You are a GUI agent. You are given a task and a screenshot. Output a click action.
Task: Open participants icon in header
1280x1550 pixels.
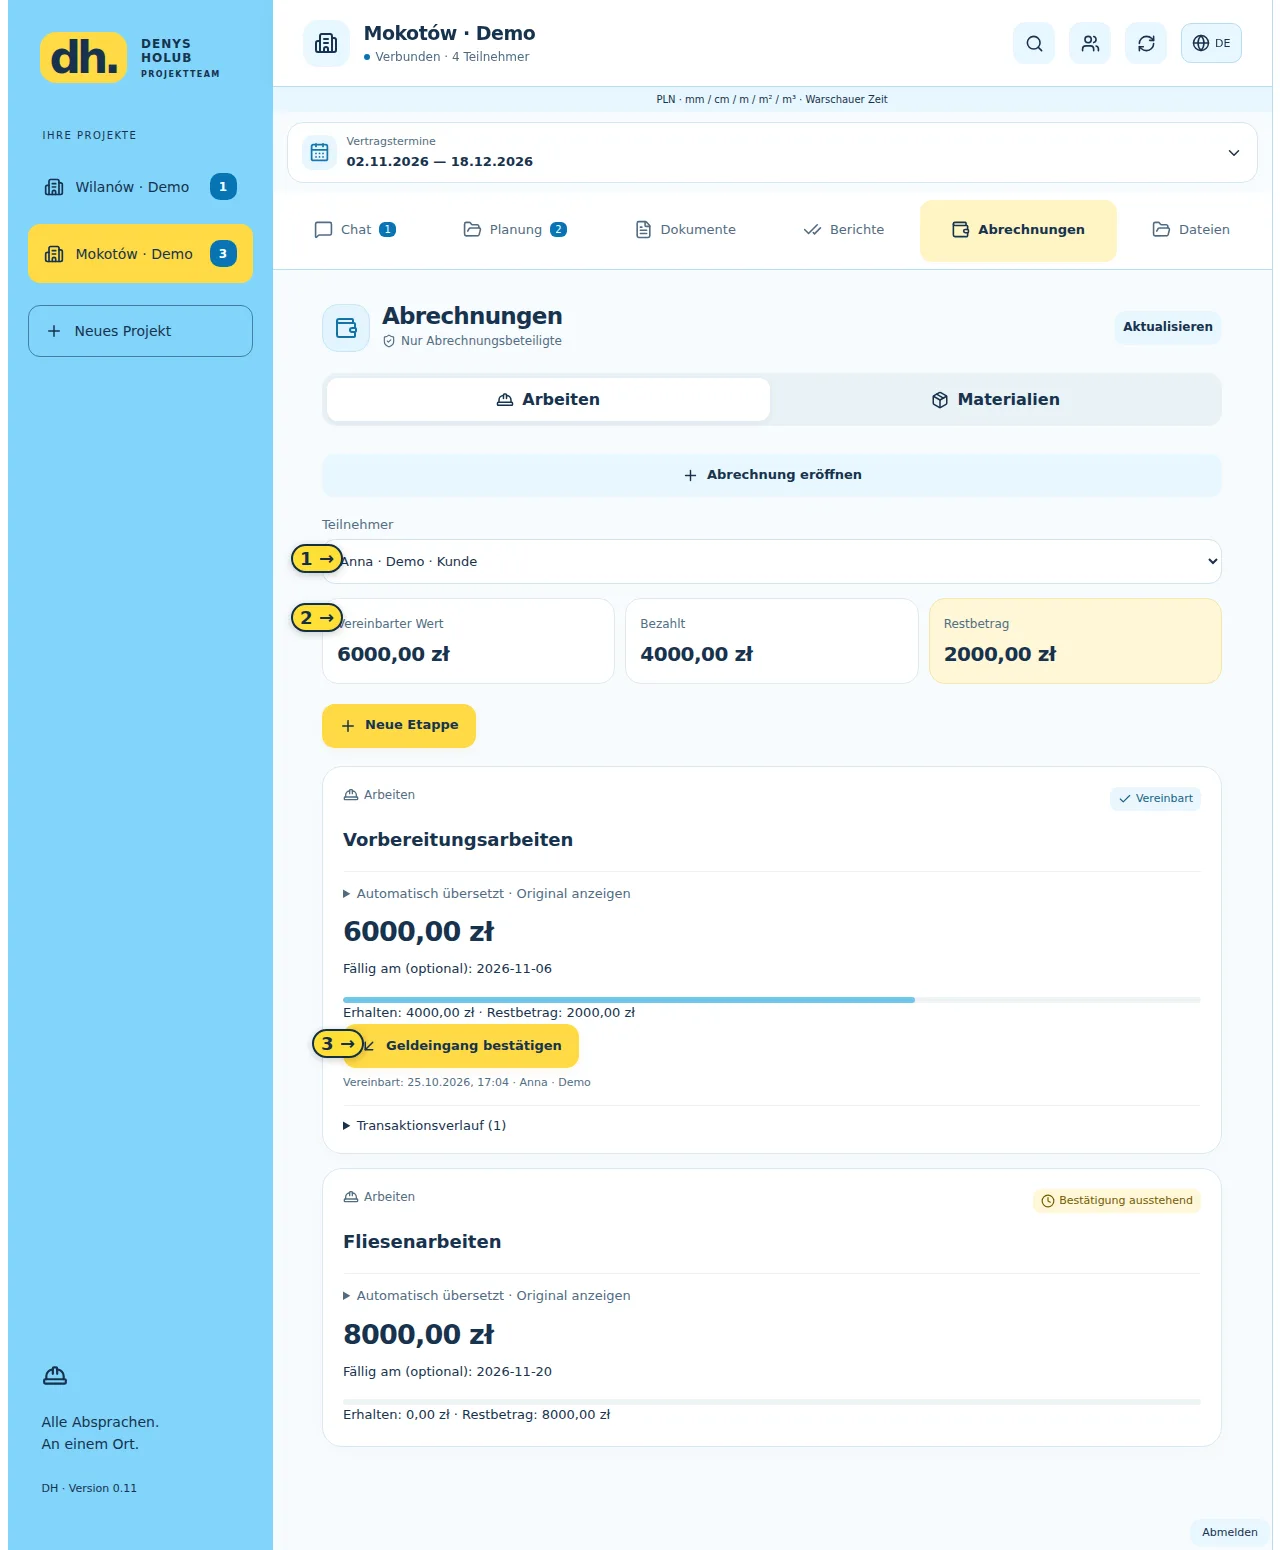[x=1090, y=43]
